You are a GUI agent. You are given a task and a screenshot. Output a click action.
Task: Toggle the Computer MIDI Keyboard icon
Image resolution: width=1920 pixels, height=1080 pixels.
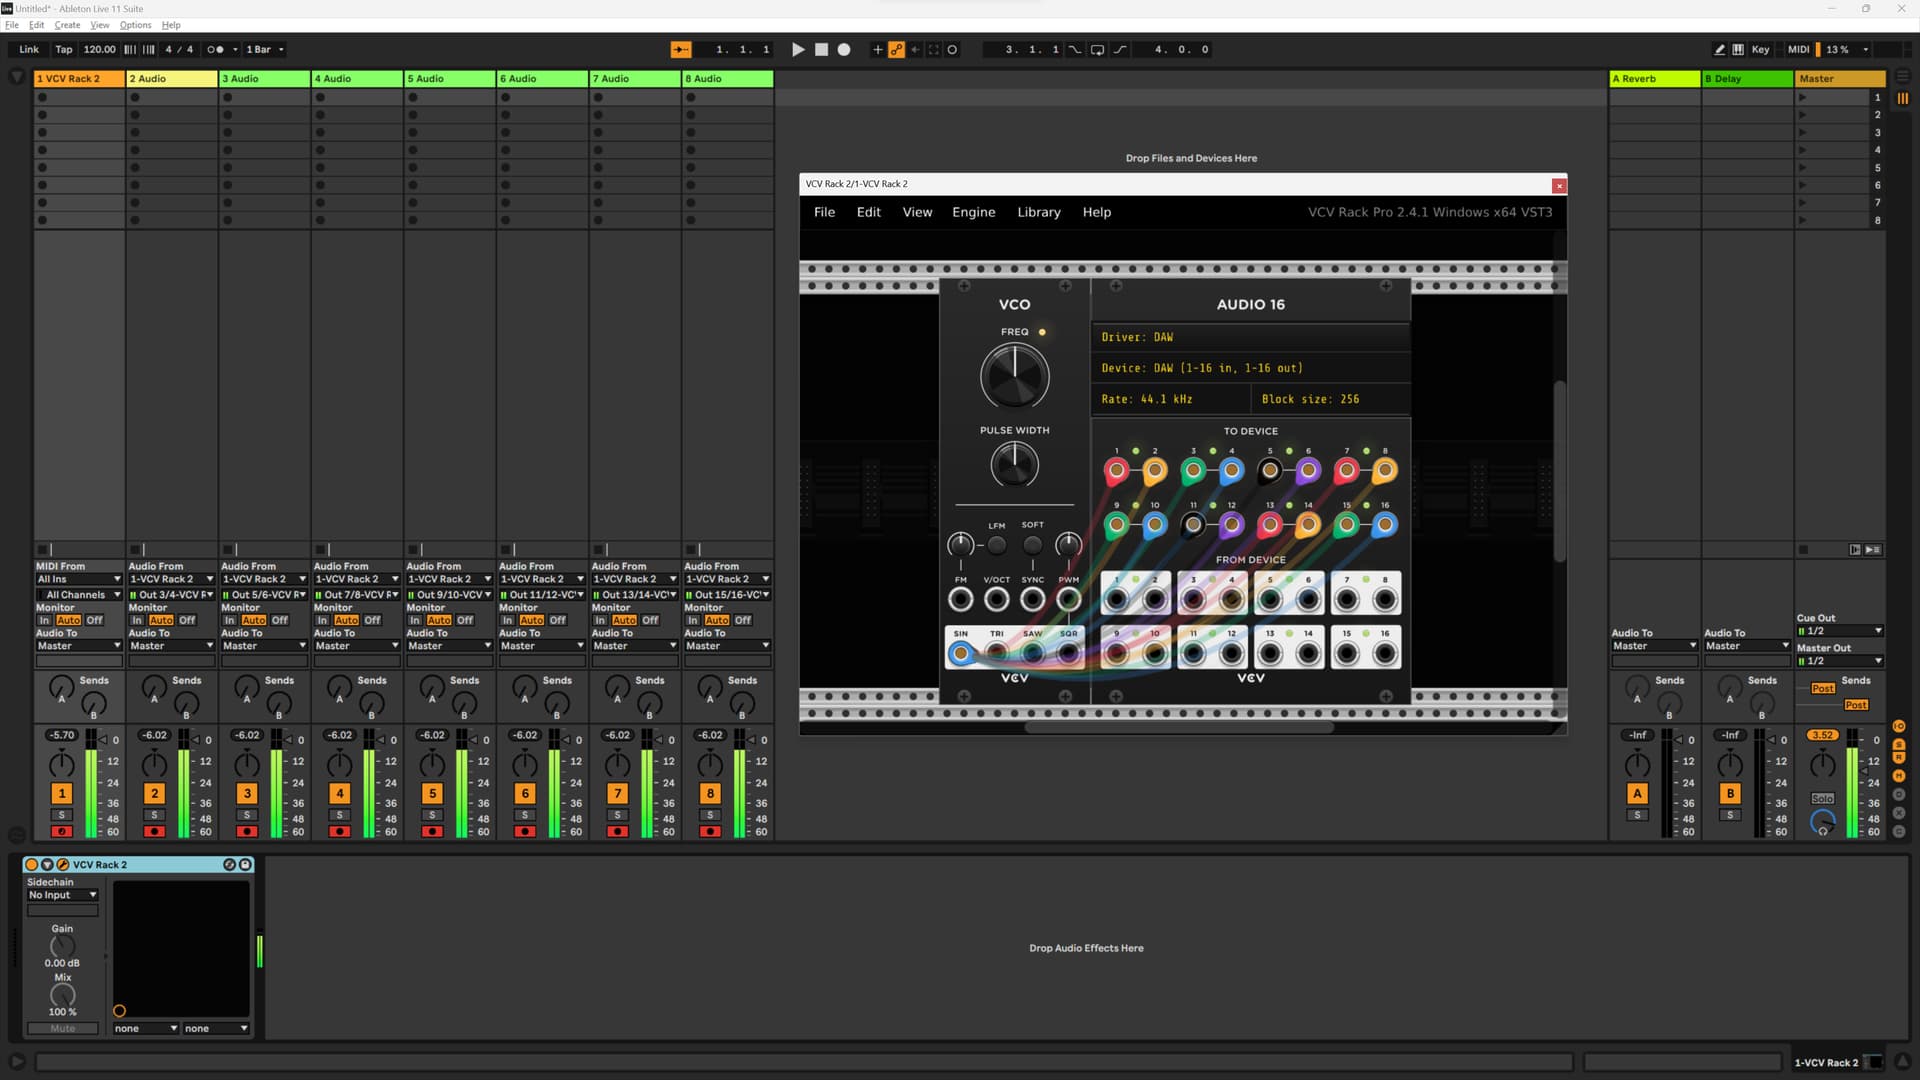[x=1738, y=49]
